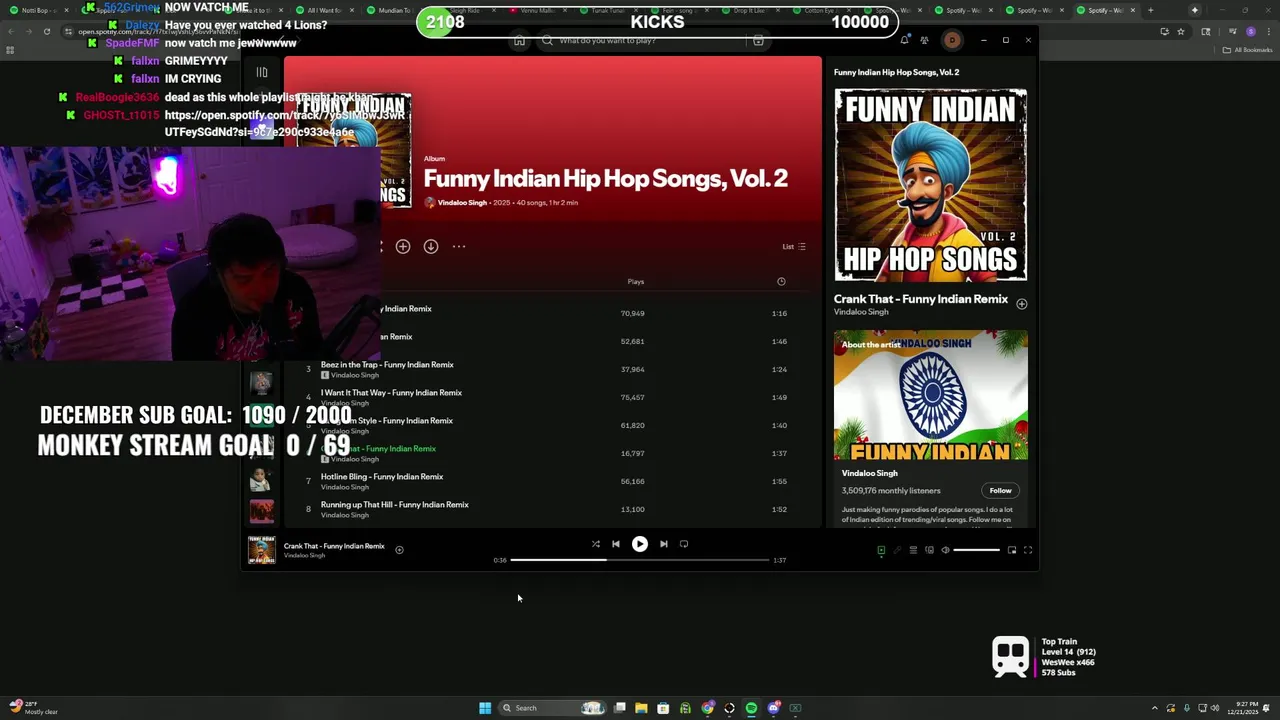The width and height of the screenshot is (1280, 720).
Task: Change view with List dropdown
Action: 794,246
